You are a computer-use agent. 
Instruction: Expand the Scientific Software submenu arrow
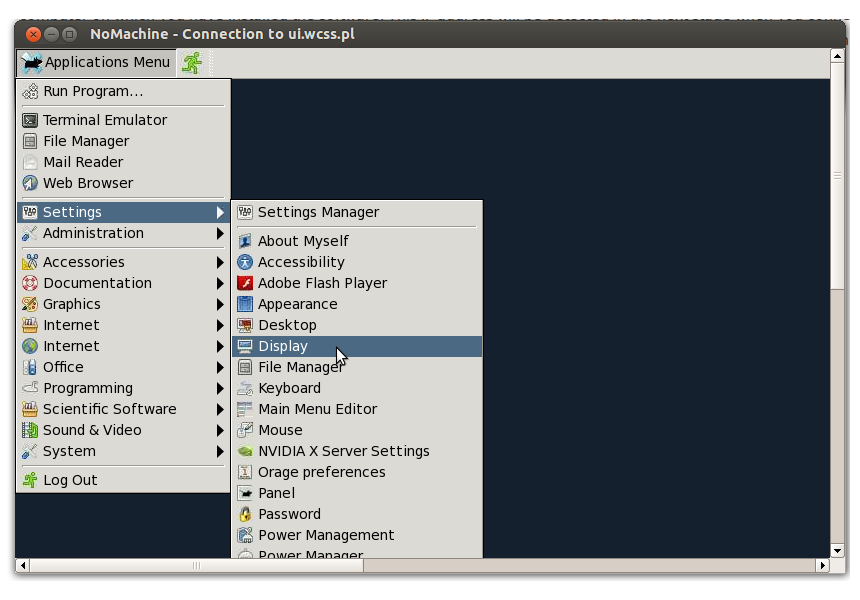coord(220,409)
